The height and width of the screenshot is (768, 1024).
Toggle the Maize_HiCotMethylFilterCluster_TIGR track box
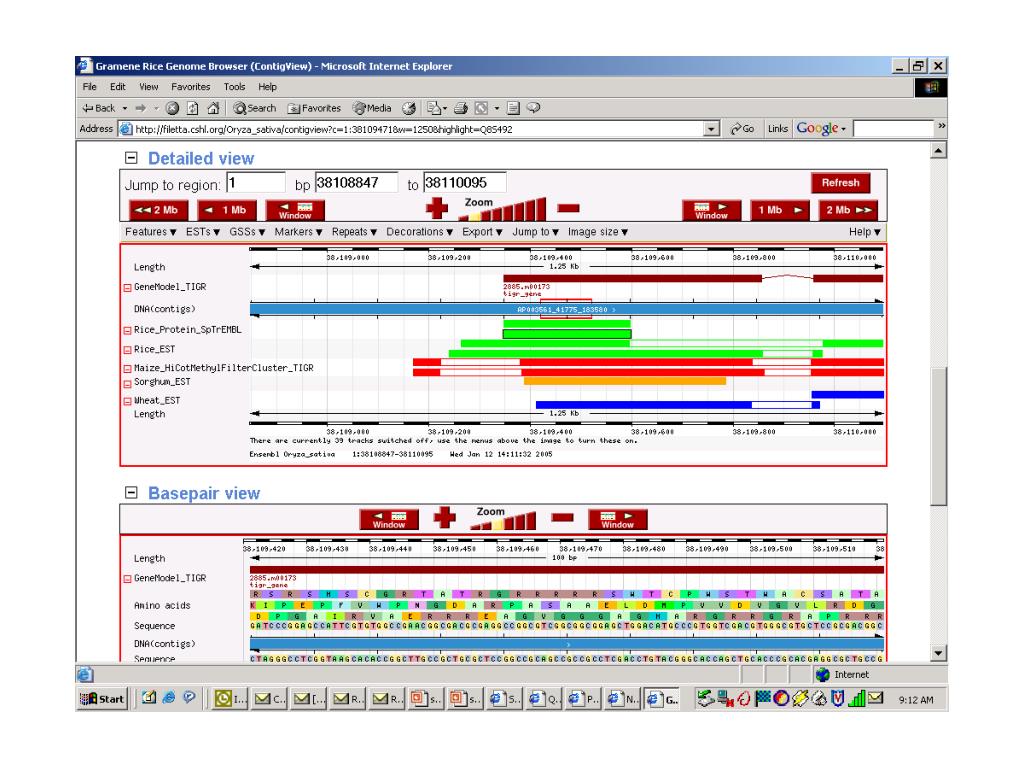pos(128,369)
